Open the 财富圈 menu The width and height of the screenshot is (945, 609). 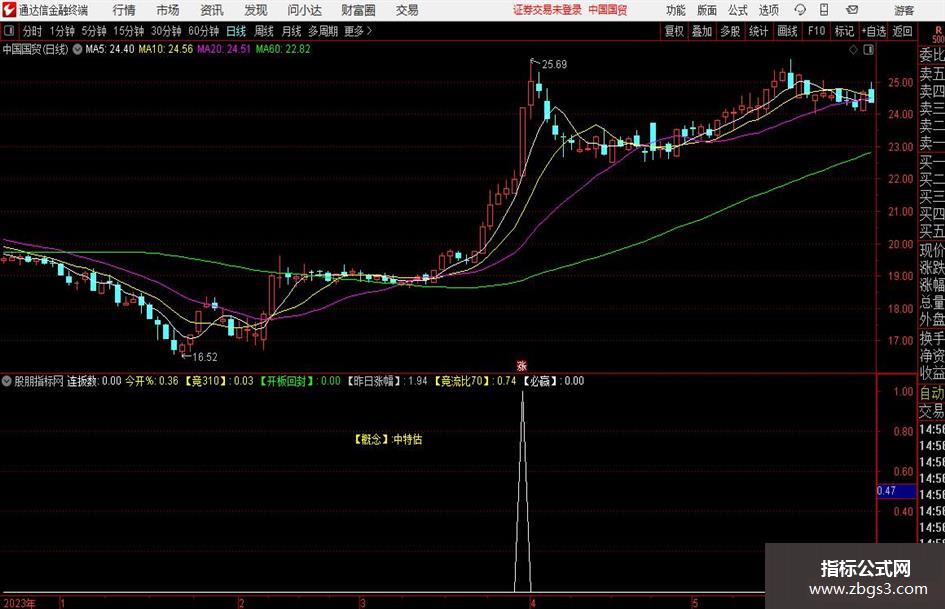(359, 10)
